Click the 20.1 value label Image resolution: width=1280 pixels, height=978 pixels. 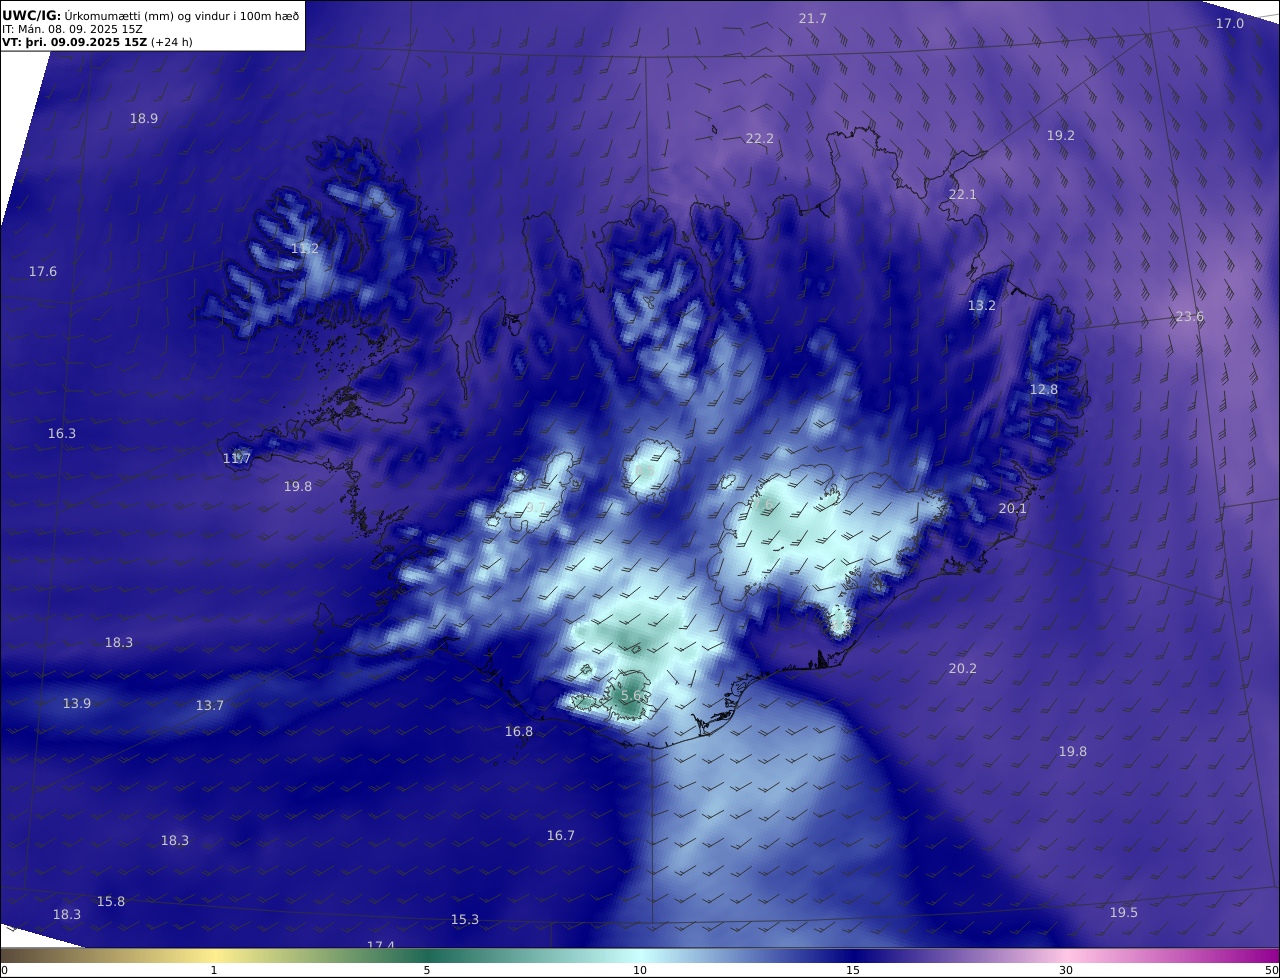click(1013, 508)
